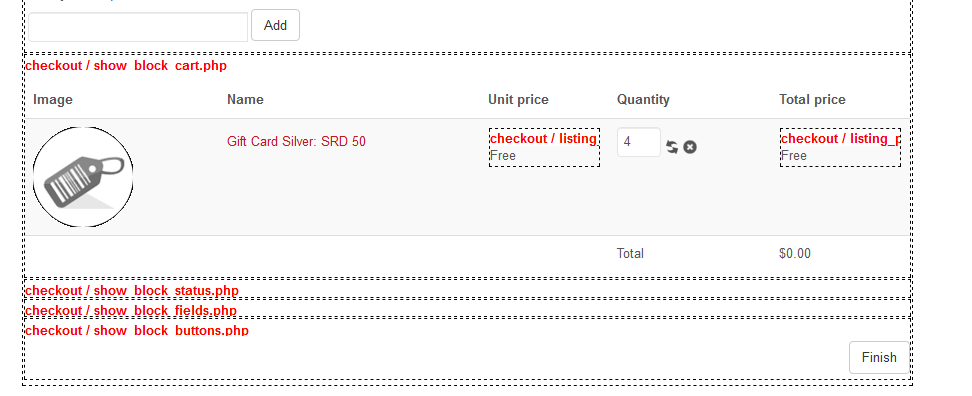This screenshot has height=396, width=972.
Task: Select the show_block_status.php template label
Action: pyautogui.click(x=131, y=291)
